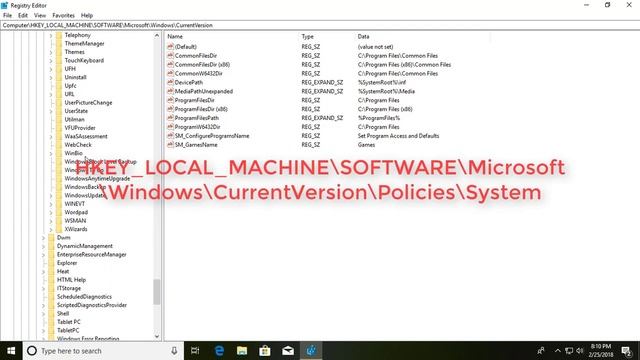Expand the ScriptedDiagnosticsProvider key

(x=43, y=305)
